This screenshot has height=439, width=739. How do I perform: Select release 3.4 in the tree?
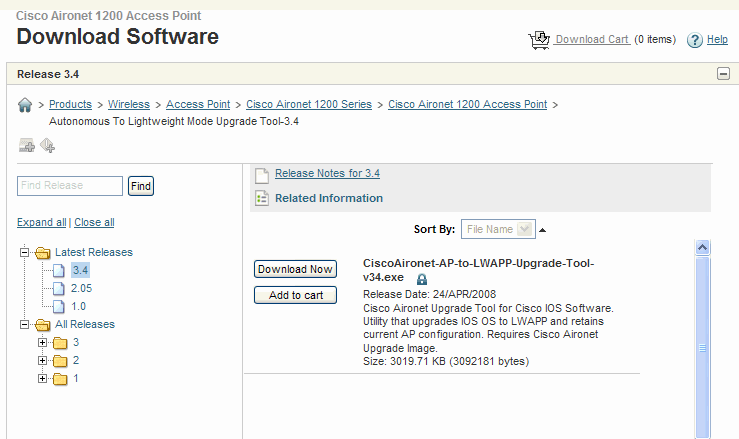point(80,270)
